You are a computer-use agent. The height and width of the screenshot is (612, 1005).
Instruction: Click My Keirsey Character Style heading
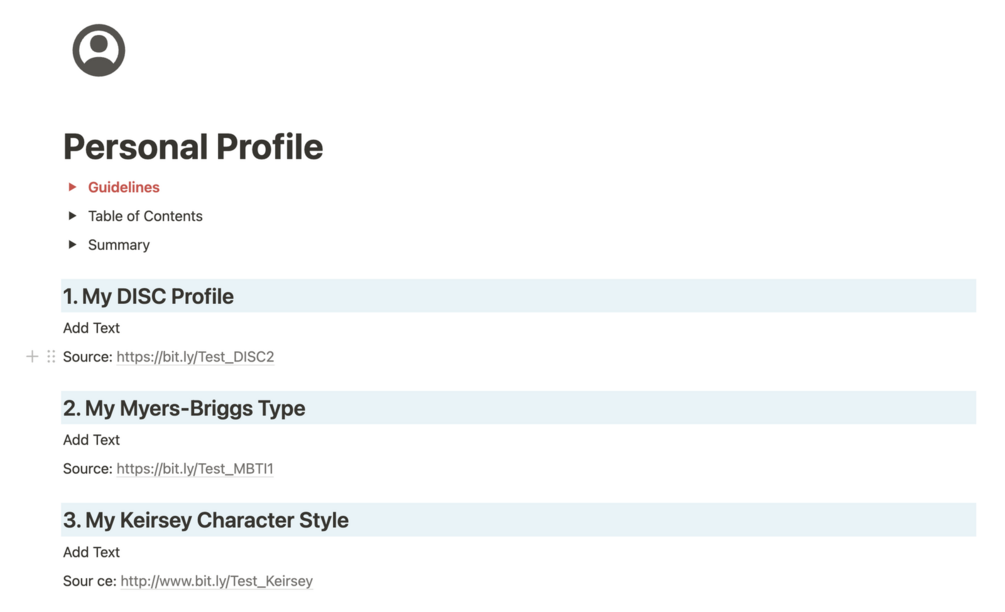click(x=206, y=520)
